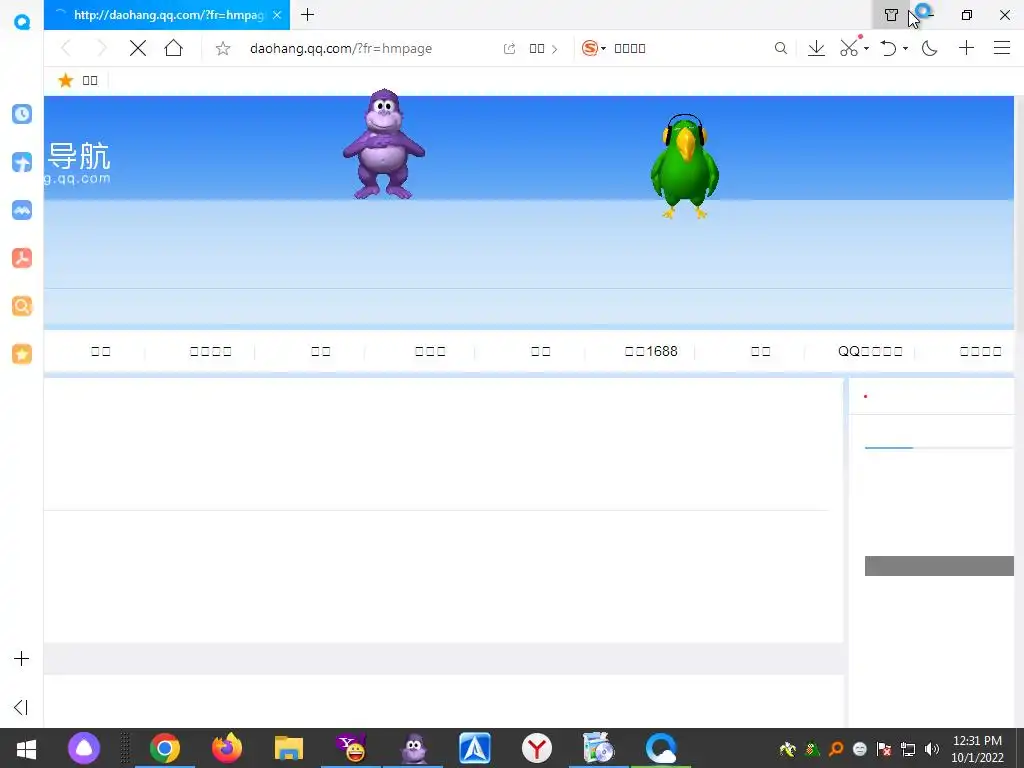The image size is (1024, 768).
Task: Click the QQ Browser taskbar icon
Action: click(661, 748)
